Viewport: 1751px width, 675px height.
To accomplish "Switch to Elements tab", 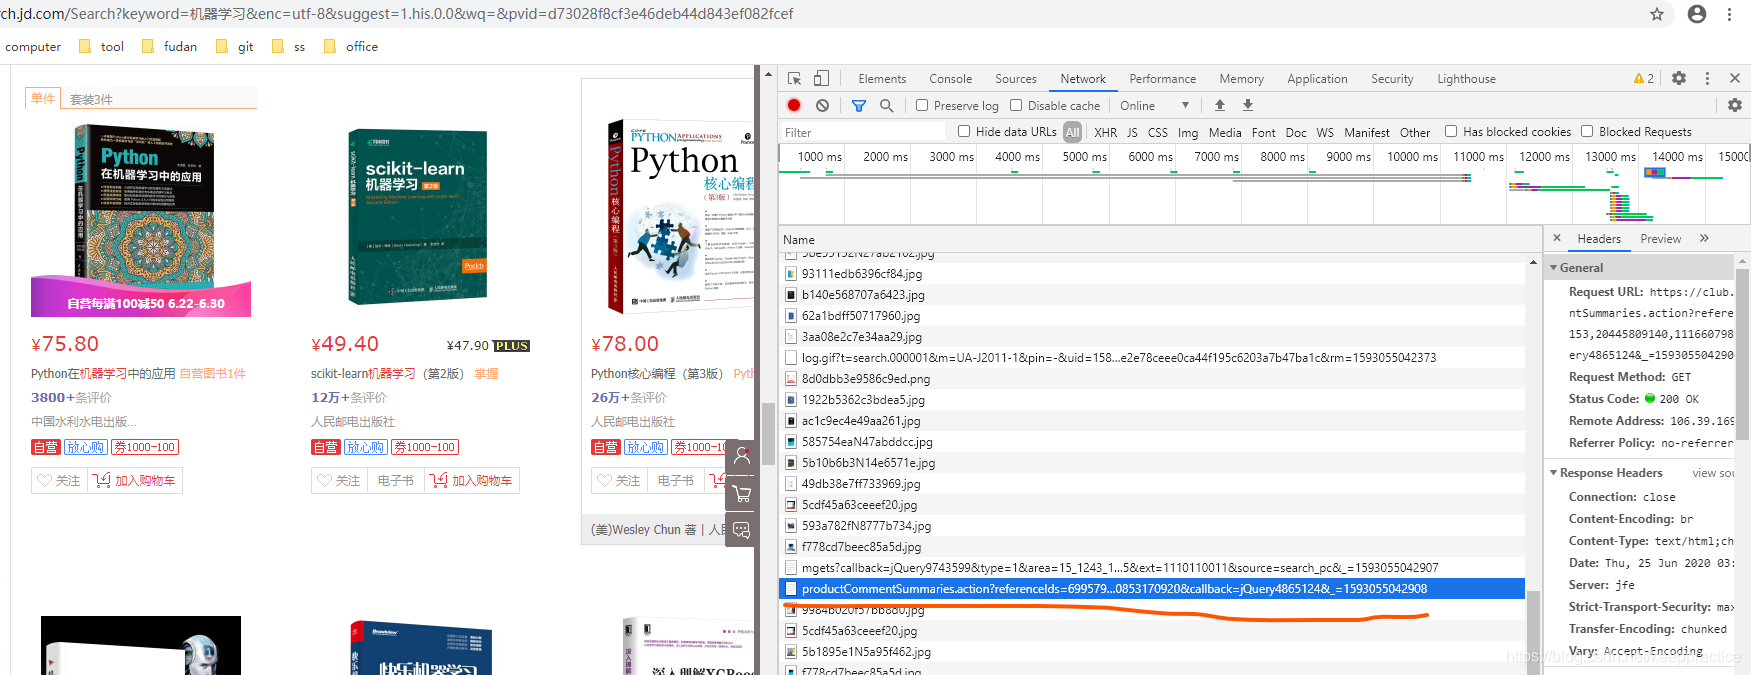I will pyautogui.click(x=882, y=79).
